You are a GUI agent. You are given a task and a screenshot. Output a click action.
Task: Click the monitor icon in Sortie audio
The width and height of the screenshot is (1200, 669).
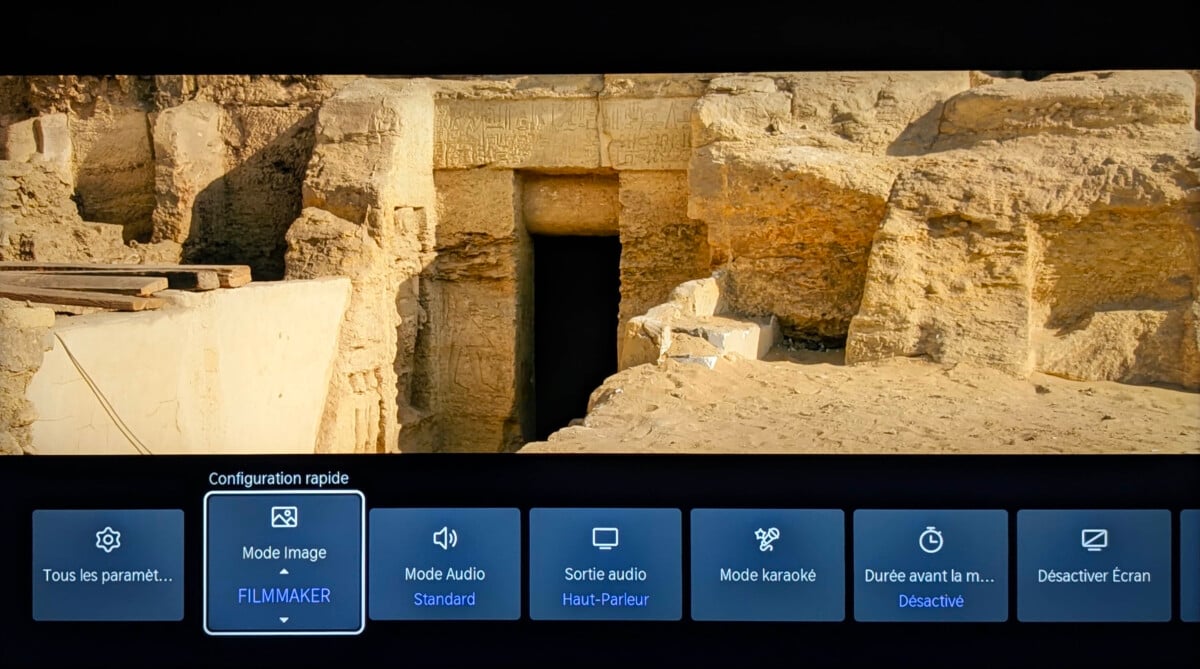click(x=605, y=538)
